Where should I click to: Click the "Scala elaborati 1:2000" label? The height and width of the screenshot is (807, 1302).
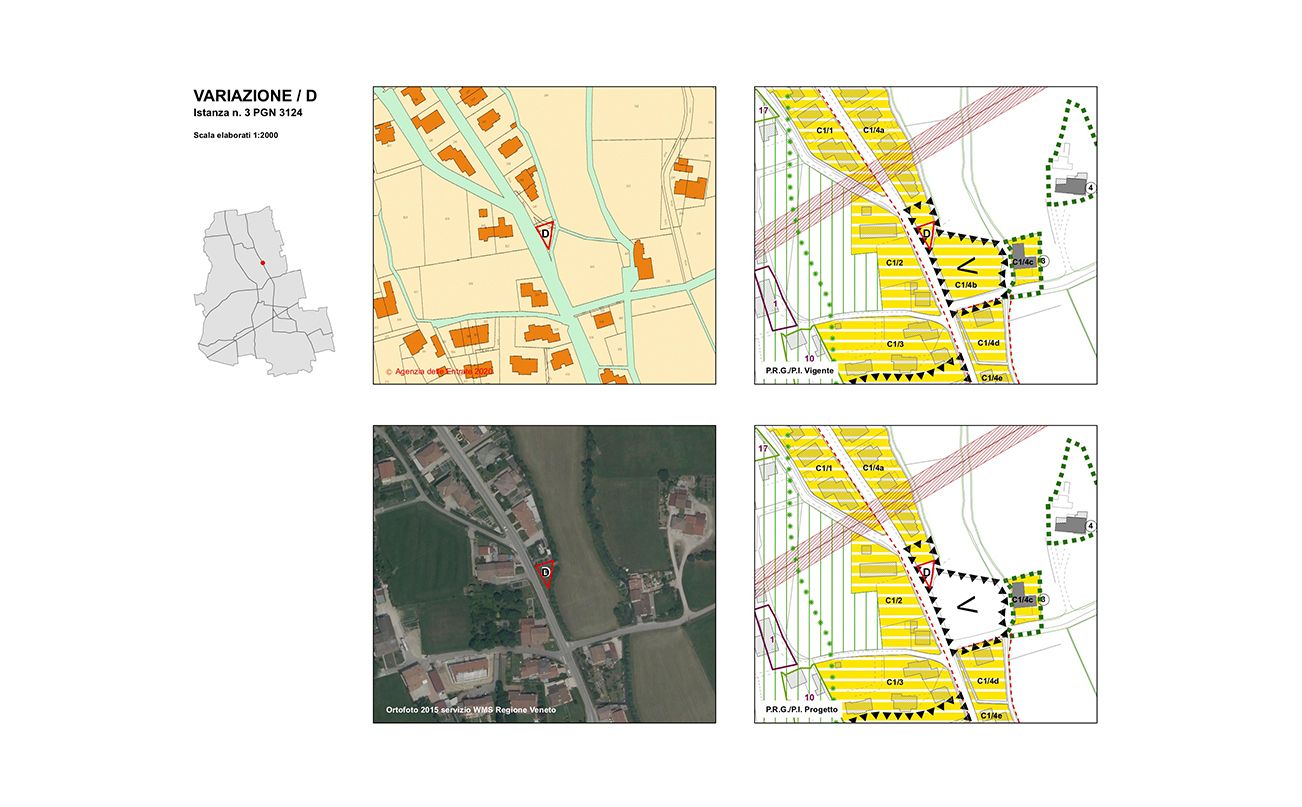pos(236,134)
